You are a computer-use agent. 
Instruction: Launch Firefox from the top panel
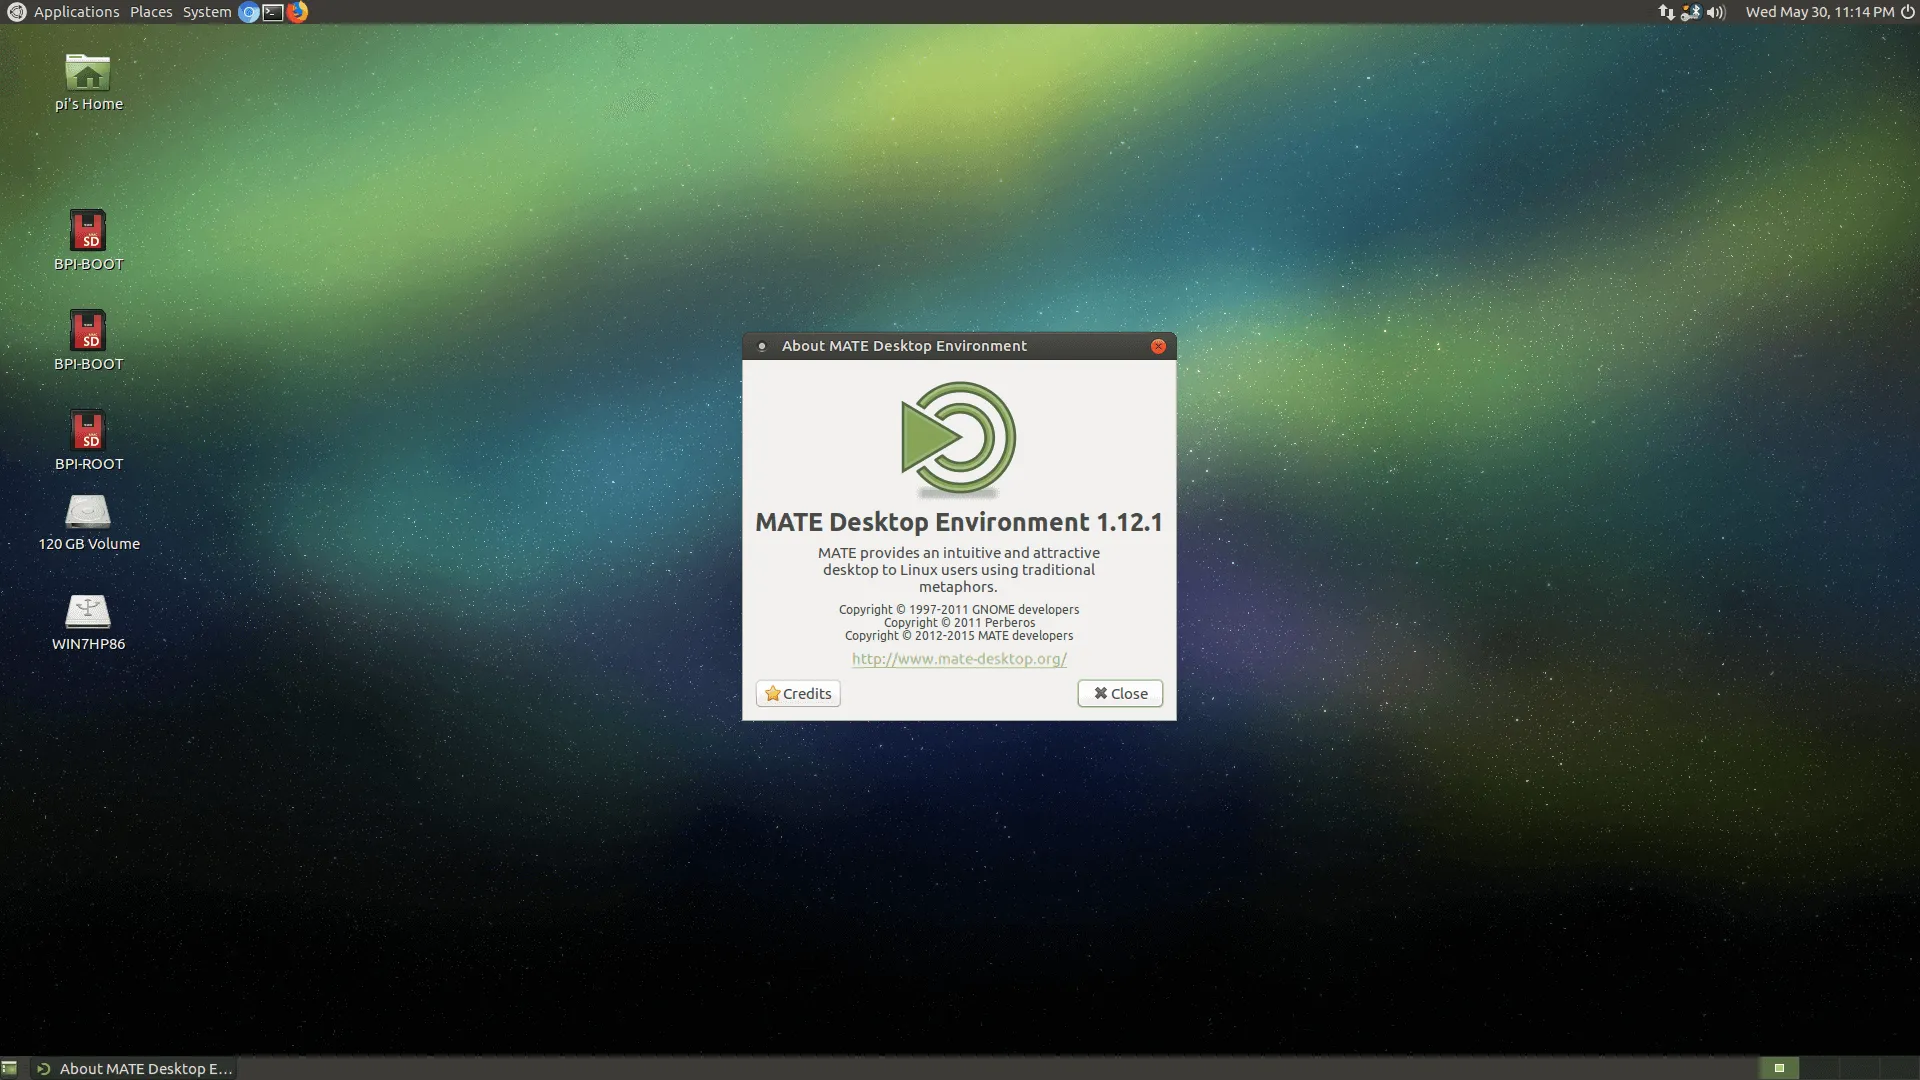[297, 12]
